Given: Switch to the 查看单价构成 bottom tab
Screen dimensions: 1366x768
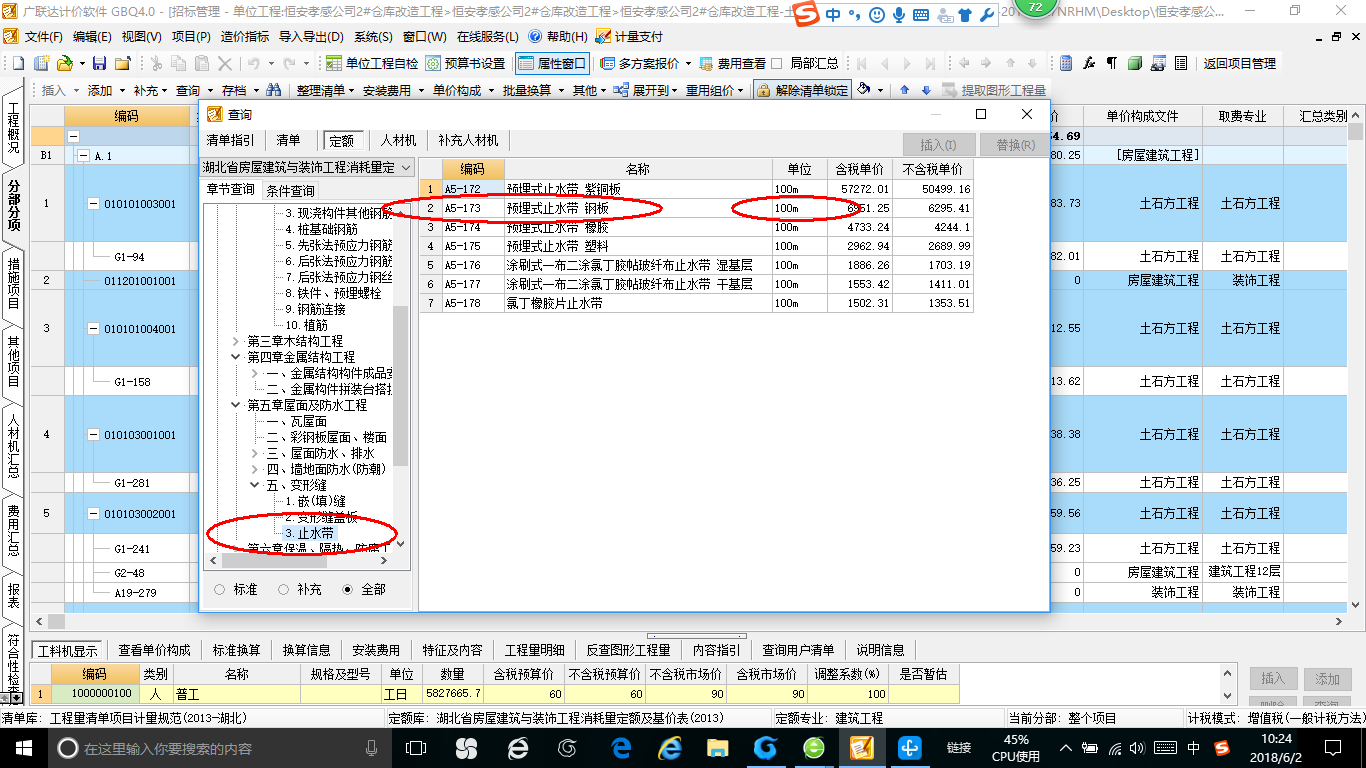Looking at the screenshot, I should click(x=154, y=650).
